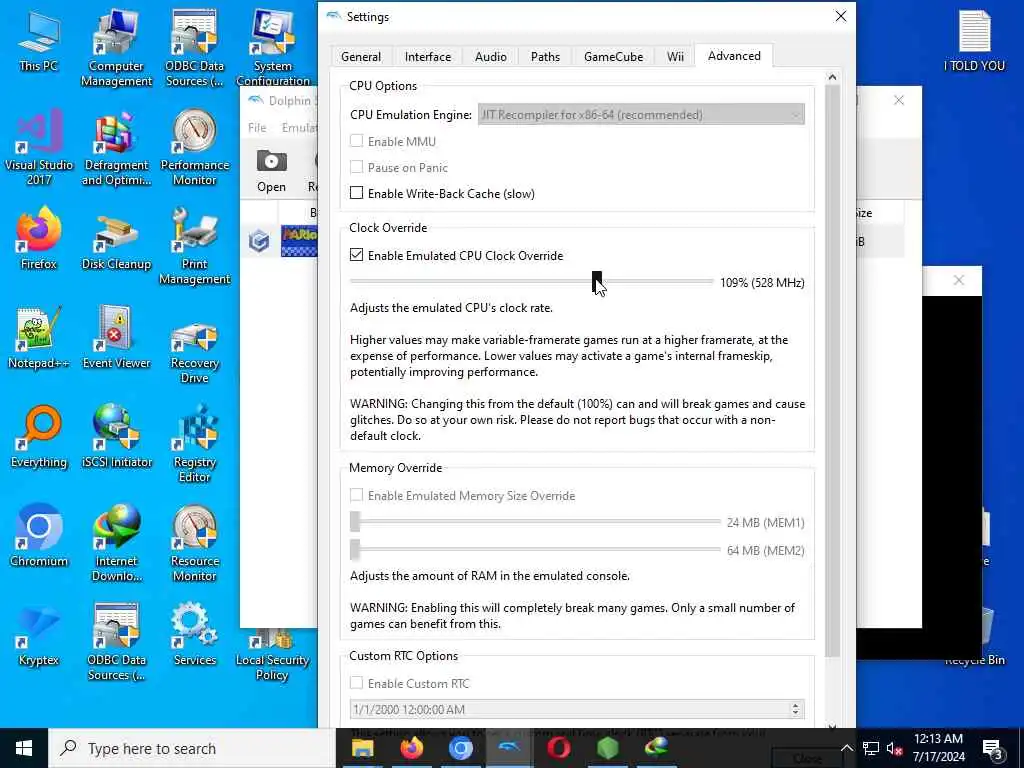The width and height of the screenshot is (1024, 768).
Task: Open Local Security Policy desktop shortcut
Action: tap(273, 656)
